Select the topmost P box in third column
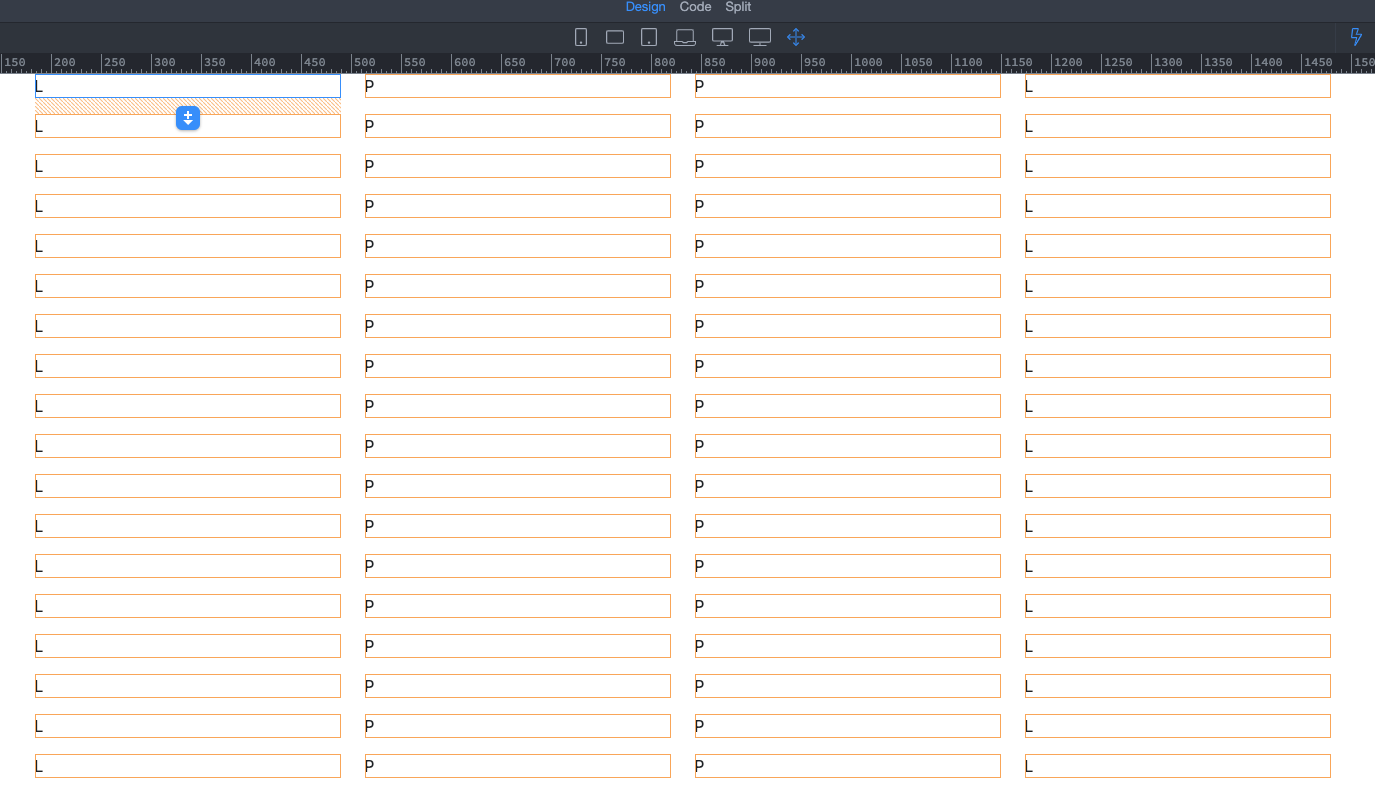 pos(848,86)
